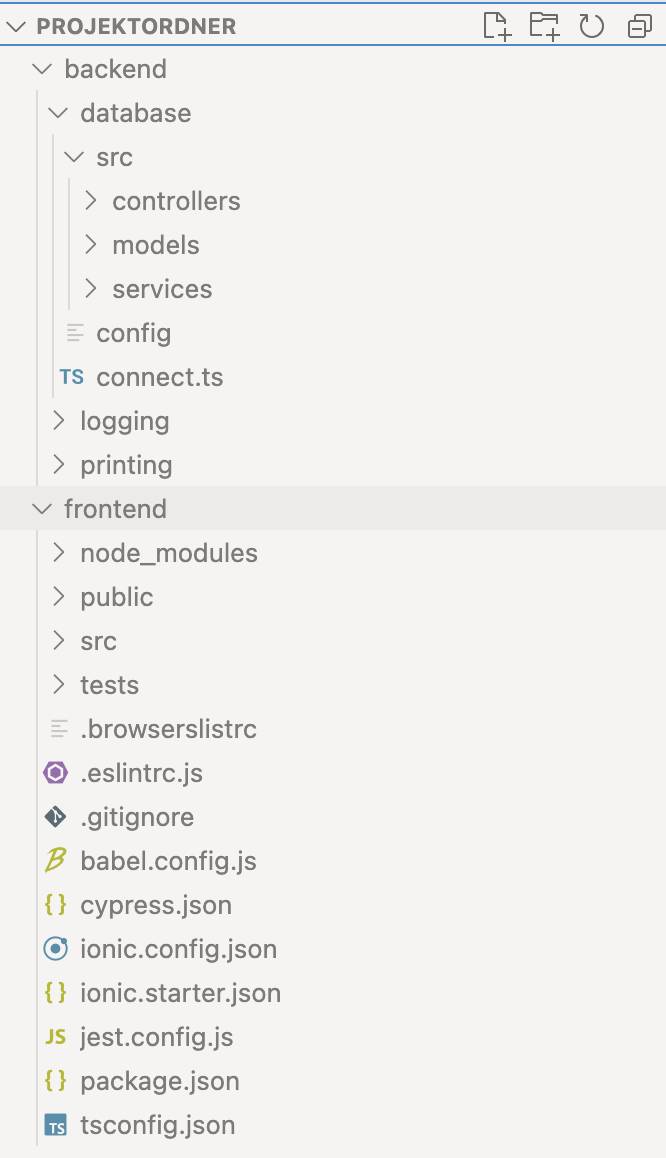Click the Babel icon beside babel.config.js
666x1158 pixels.
[55, 860]
